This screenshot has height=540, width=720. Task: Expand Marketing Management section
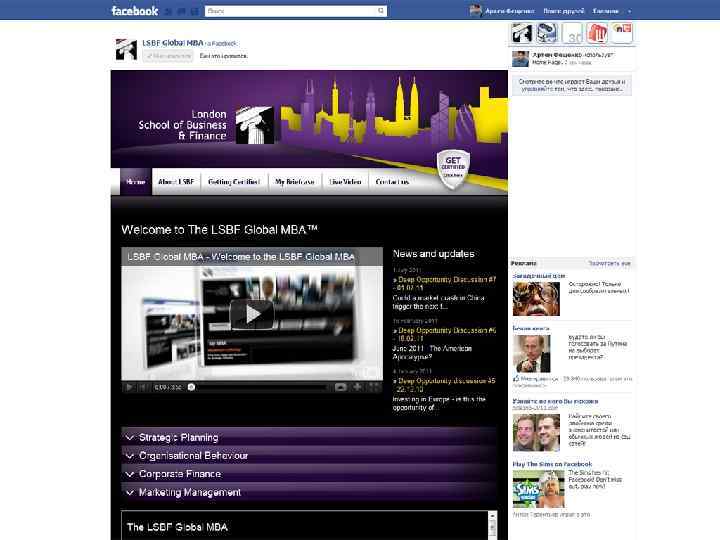point(309,492)
